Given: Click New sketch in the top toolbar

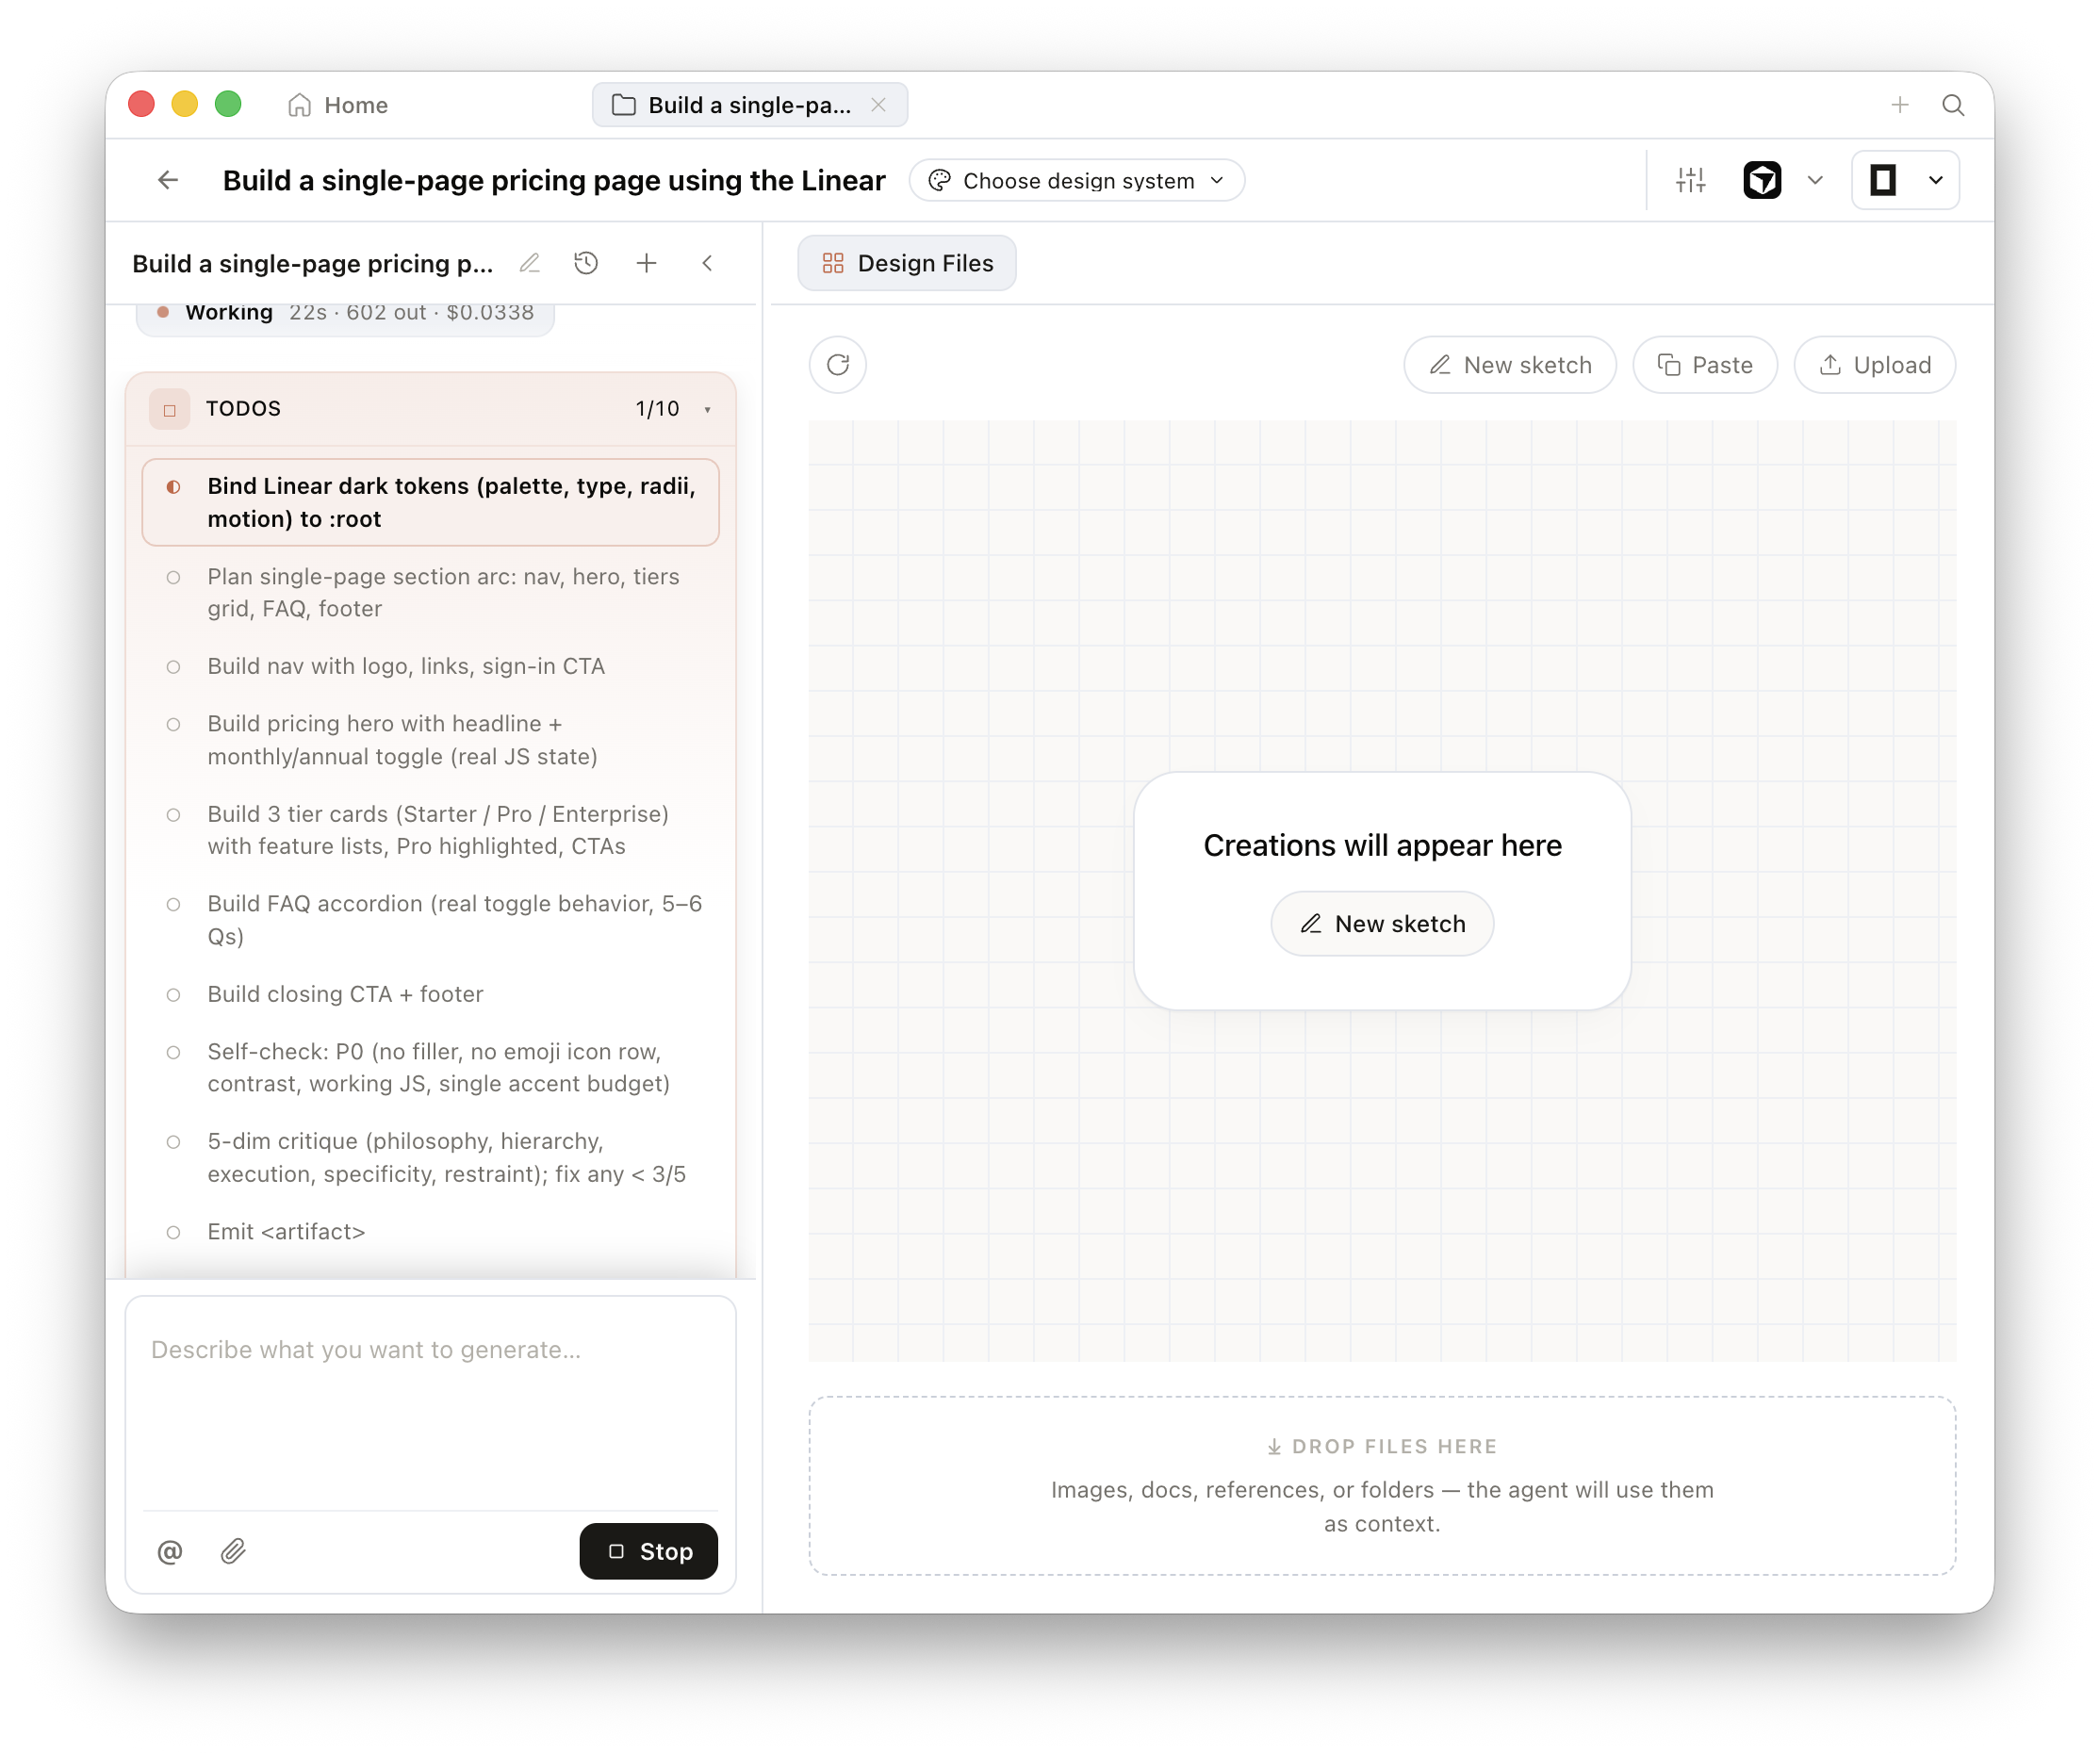Looking at the screenshot, I should [1509, 365].
